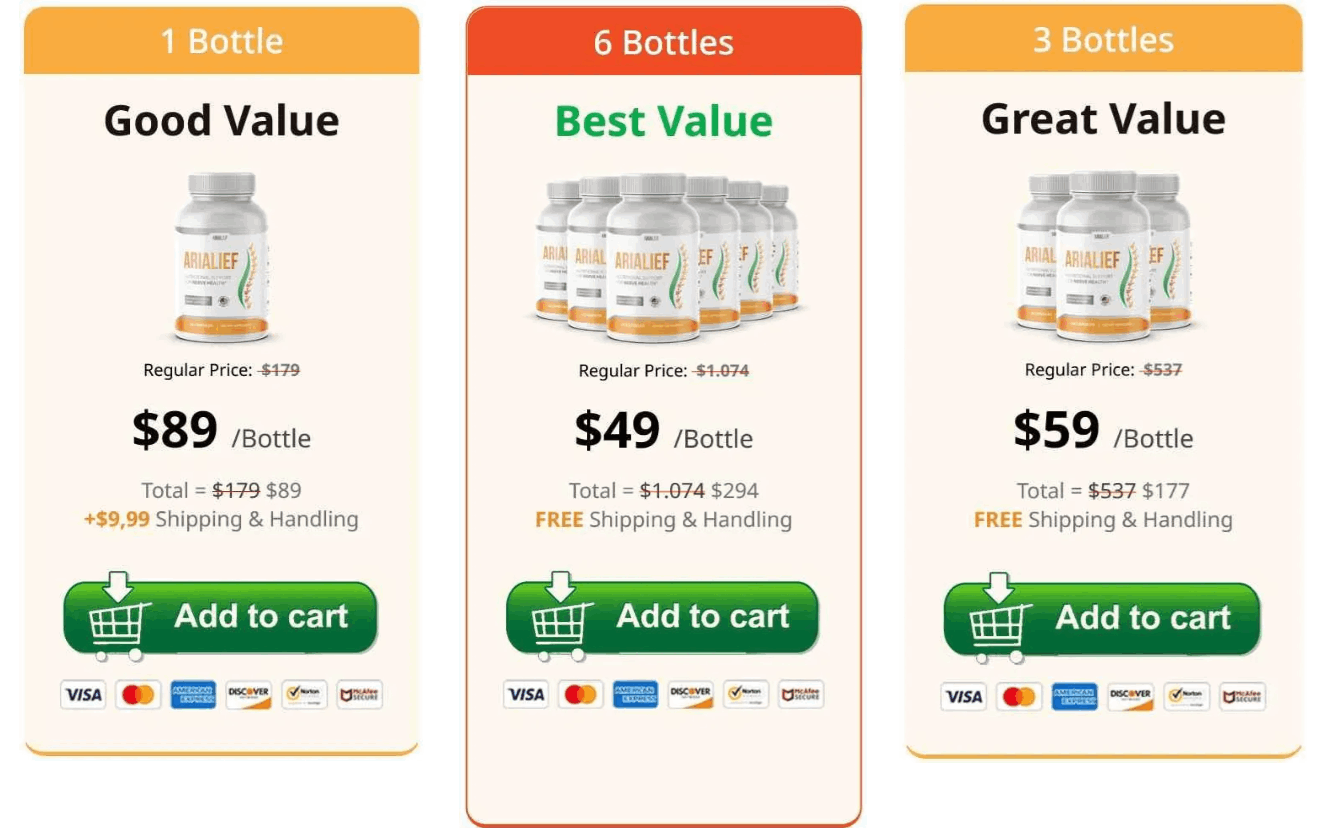Image resolution: width=1340 pixels, height=828 pixels.
Task: Click the single Arialief bottle image
Action: 221,256
